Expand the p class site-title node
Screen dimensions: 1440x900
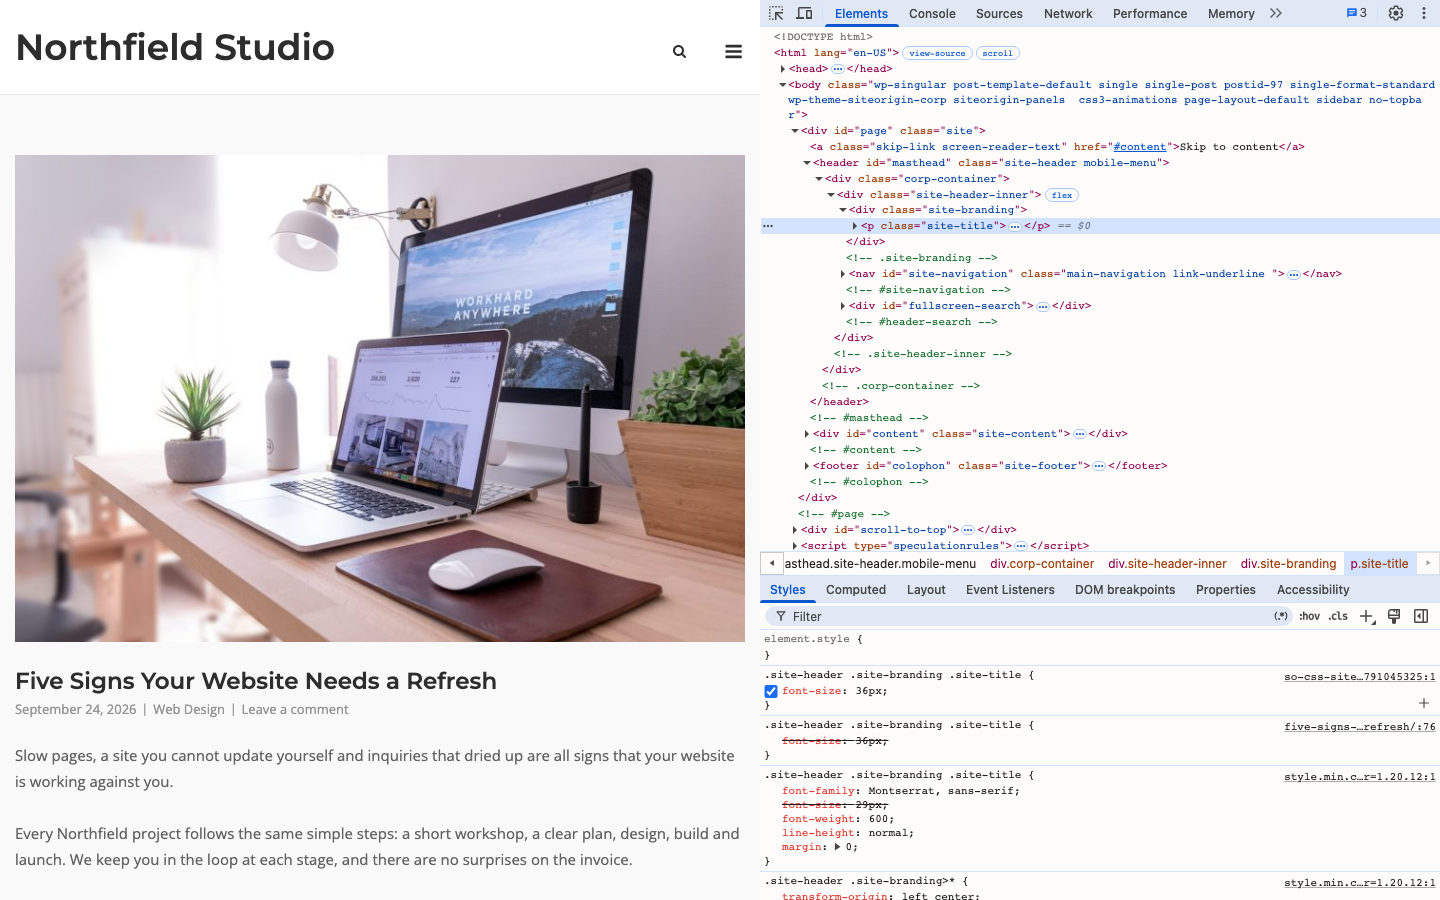coord(855,226)
